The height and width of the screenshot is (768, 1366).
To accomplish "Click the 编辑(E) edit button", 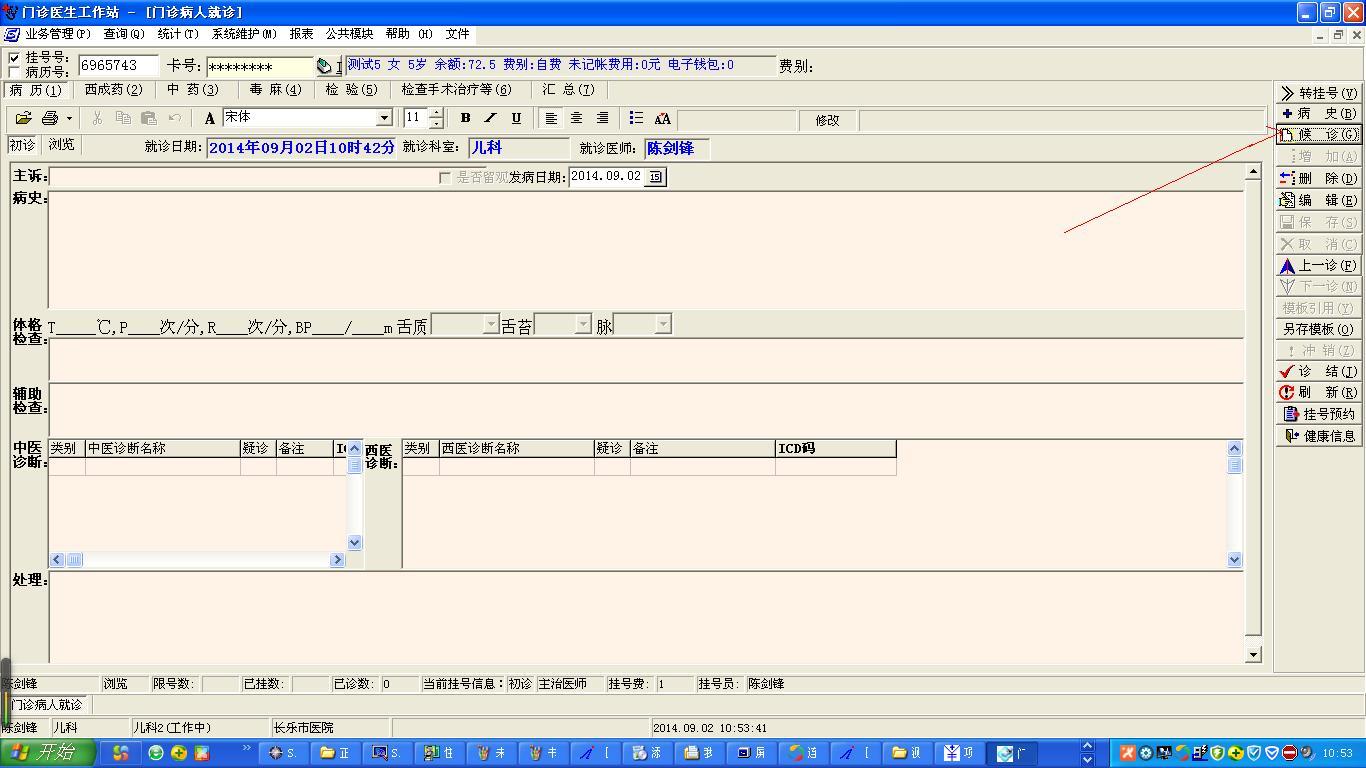I will point(1318,200).
